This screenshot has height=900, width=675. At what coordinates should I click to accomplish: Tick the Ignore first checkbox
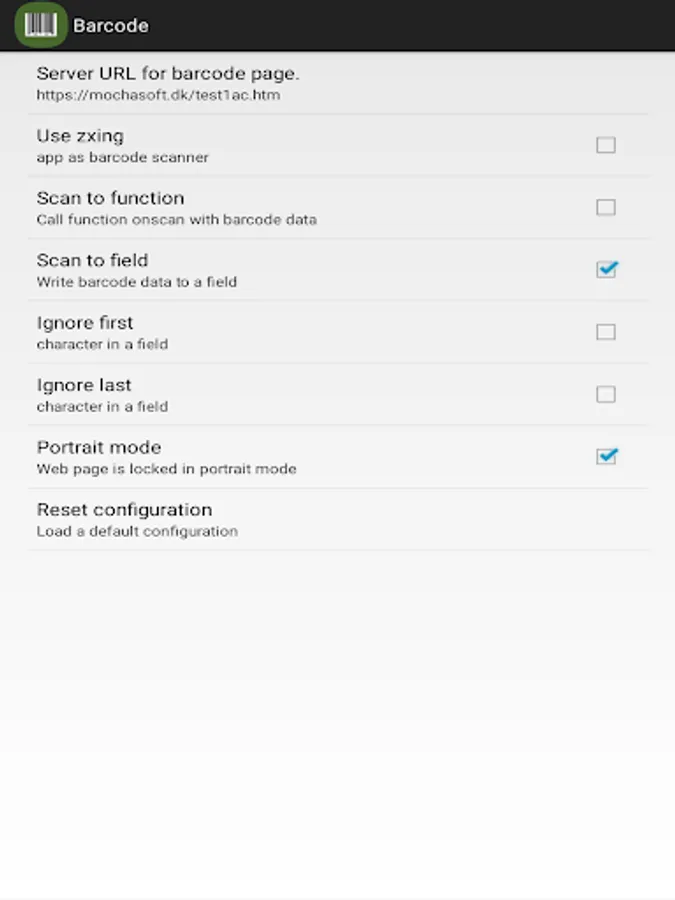[x=606, y=332]
